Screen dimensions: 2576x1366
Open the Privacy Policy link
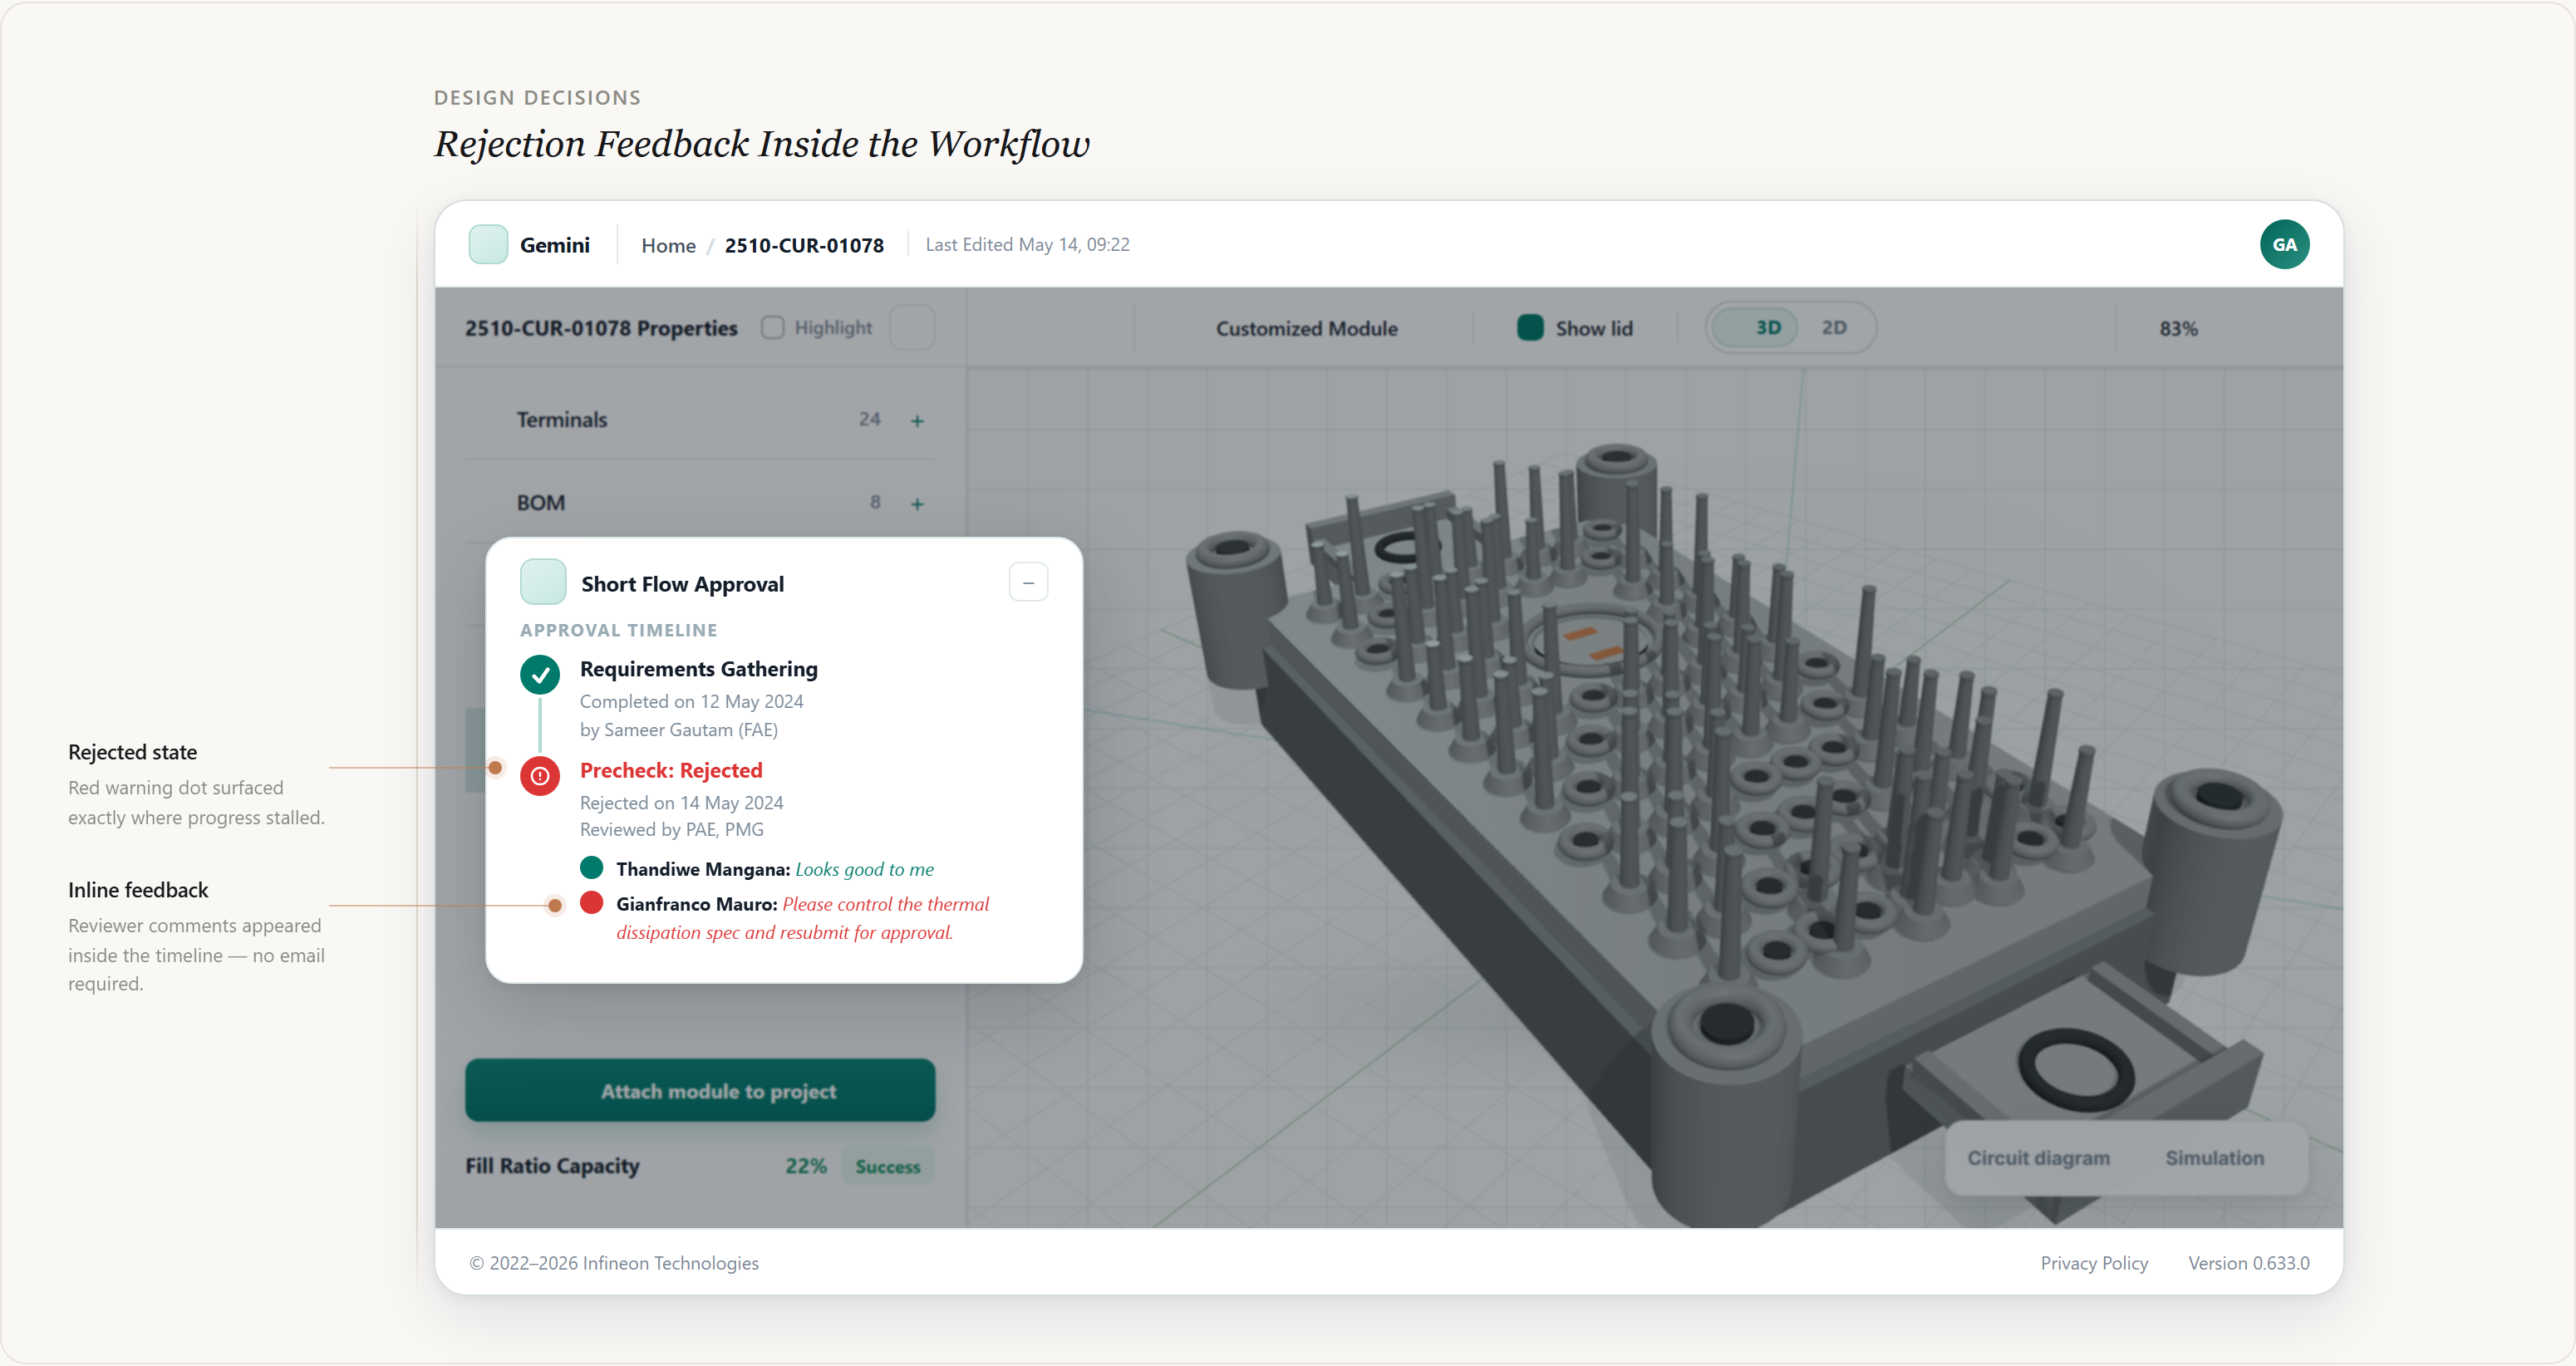(2094, 1263)
